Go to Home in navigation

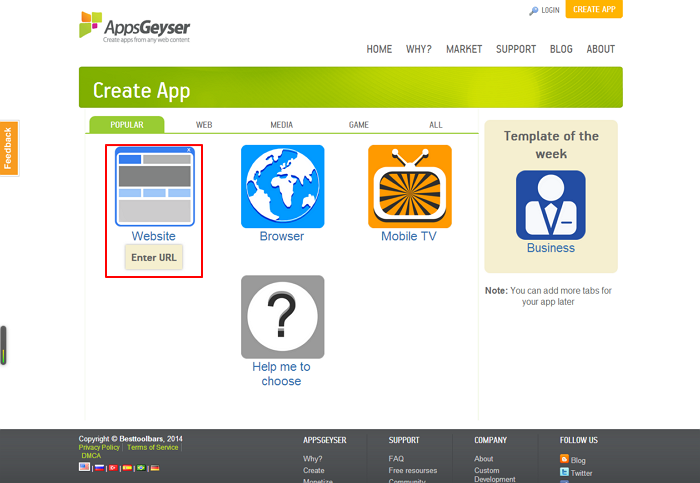[379, 49]
